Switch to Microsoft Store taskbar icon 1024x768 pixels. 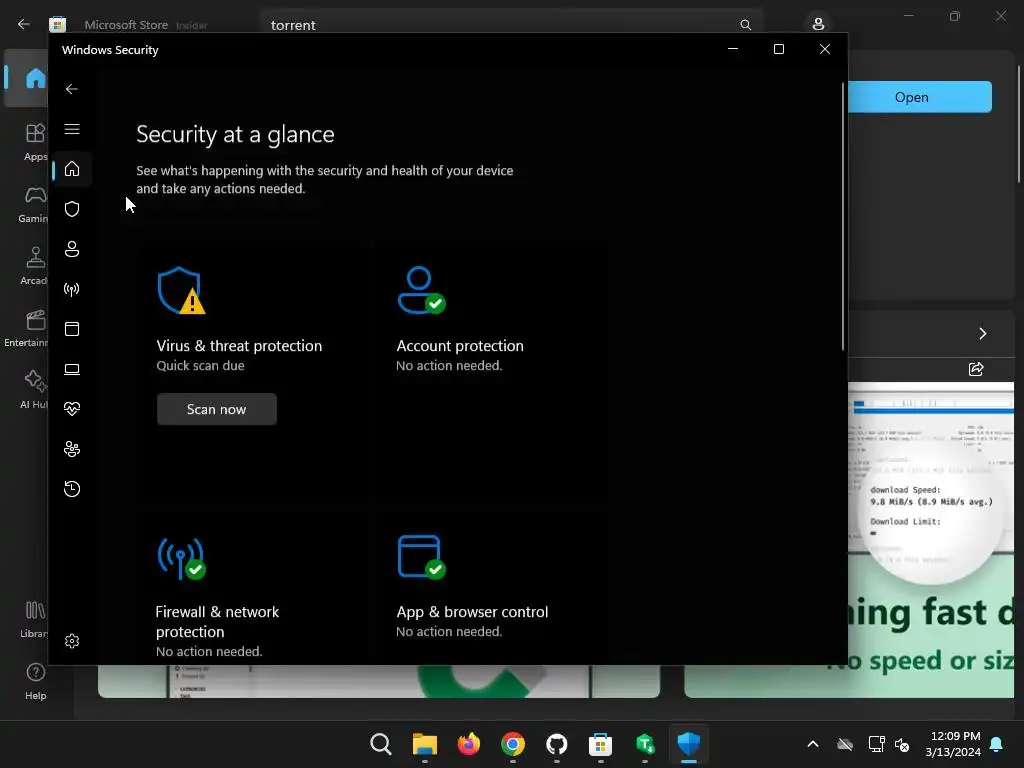click(x=600, y=744)
